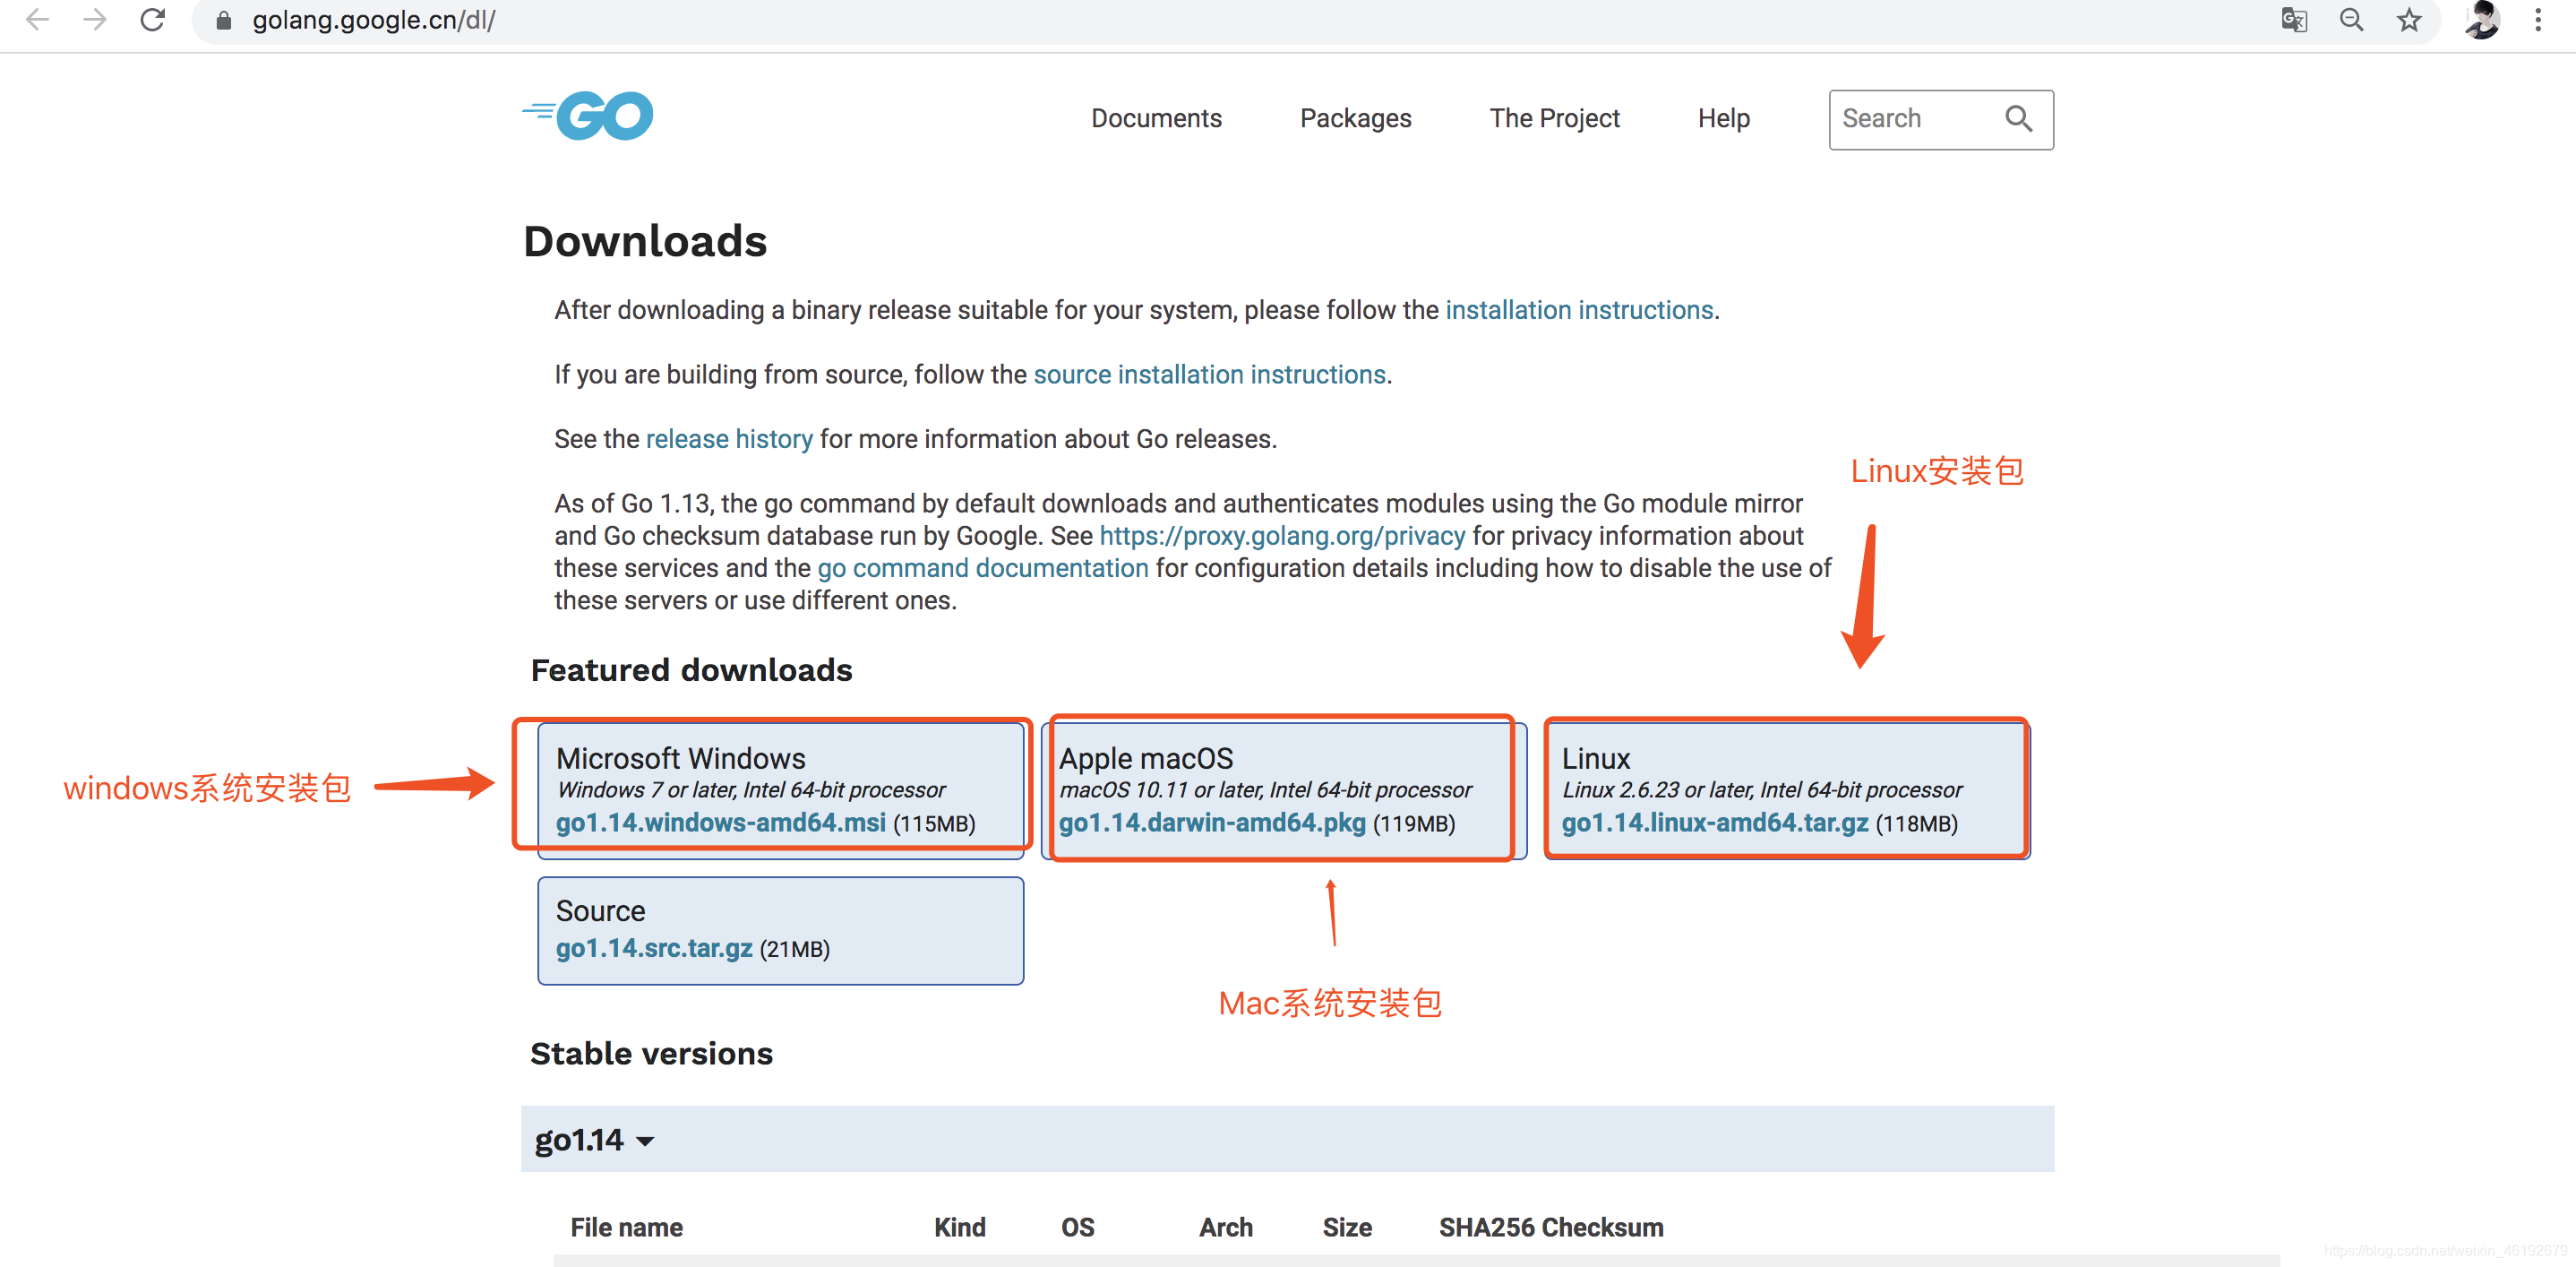The height and width of the screenshot is (1267, 2576).
Task: Open the Chrome profile avatar
Action: tap(2482, 20)
